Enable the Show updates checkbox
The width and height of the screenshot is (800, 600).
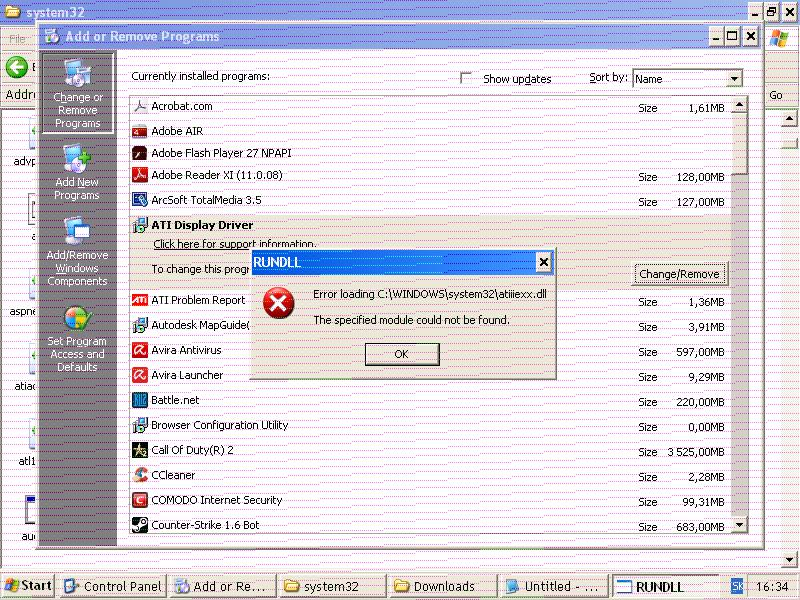pos(466,78)
